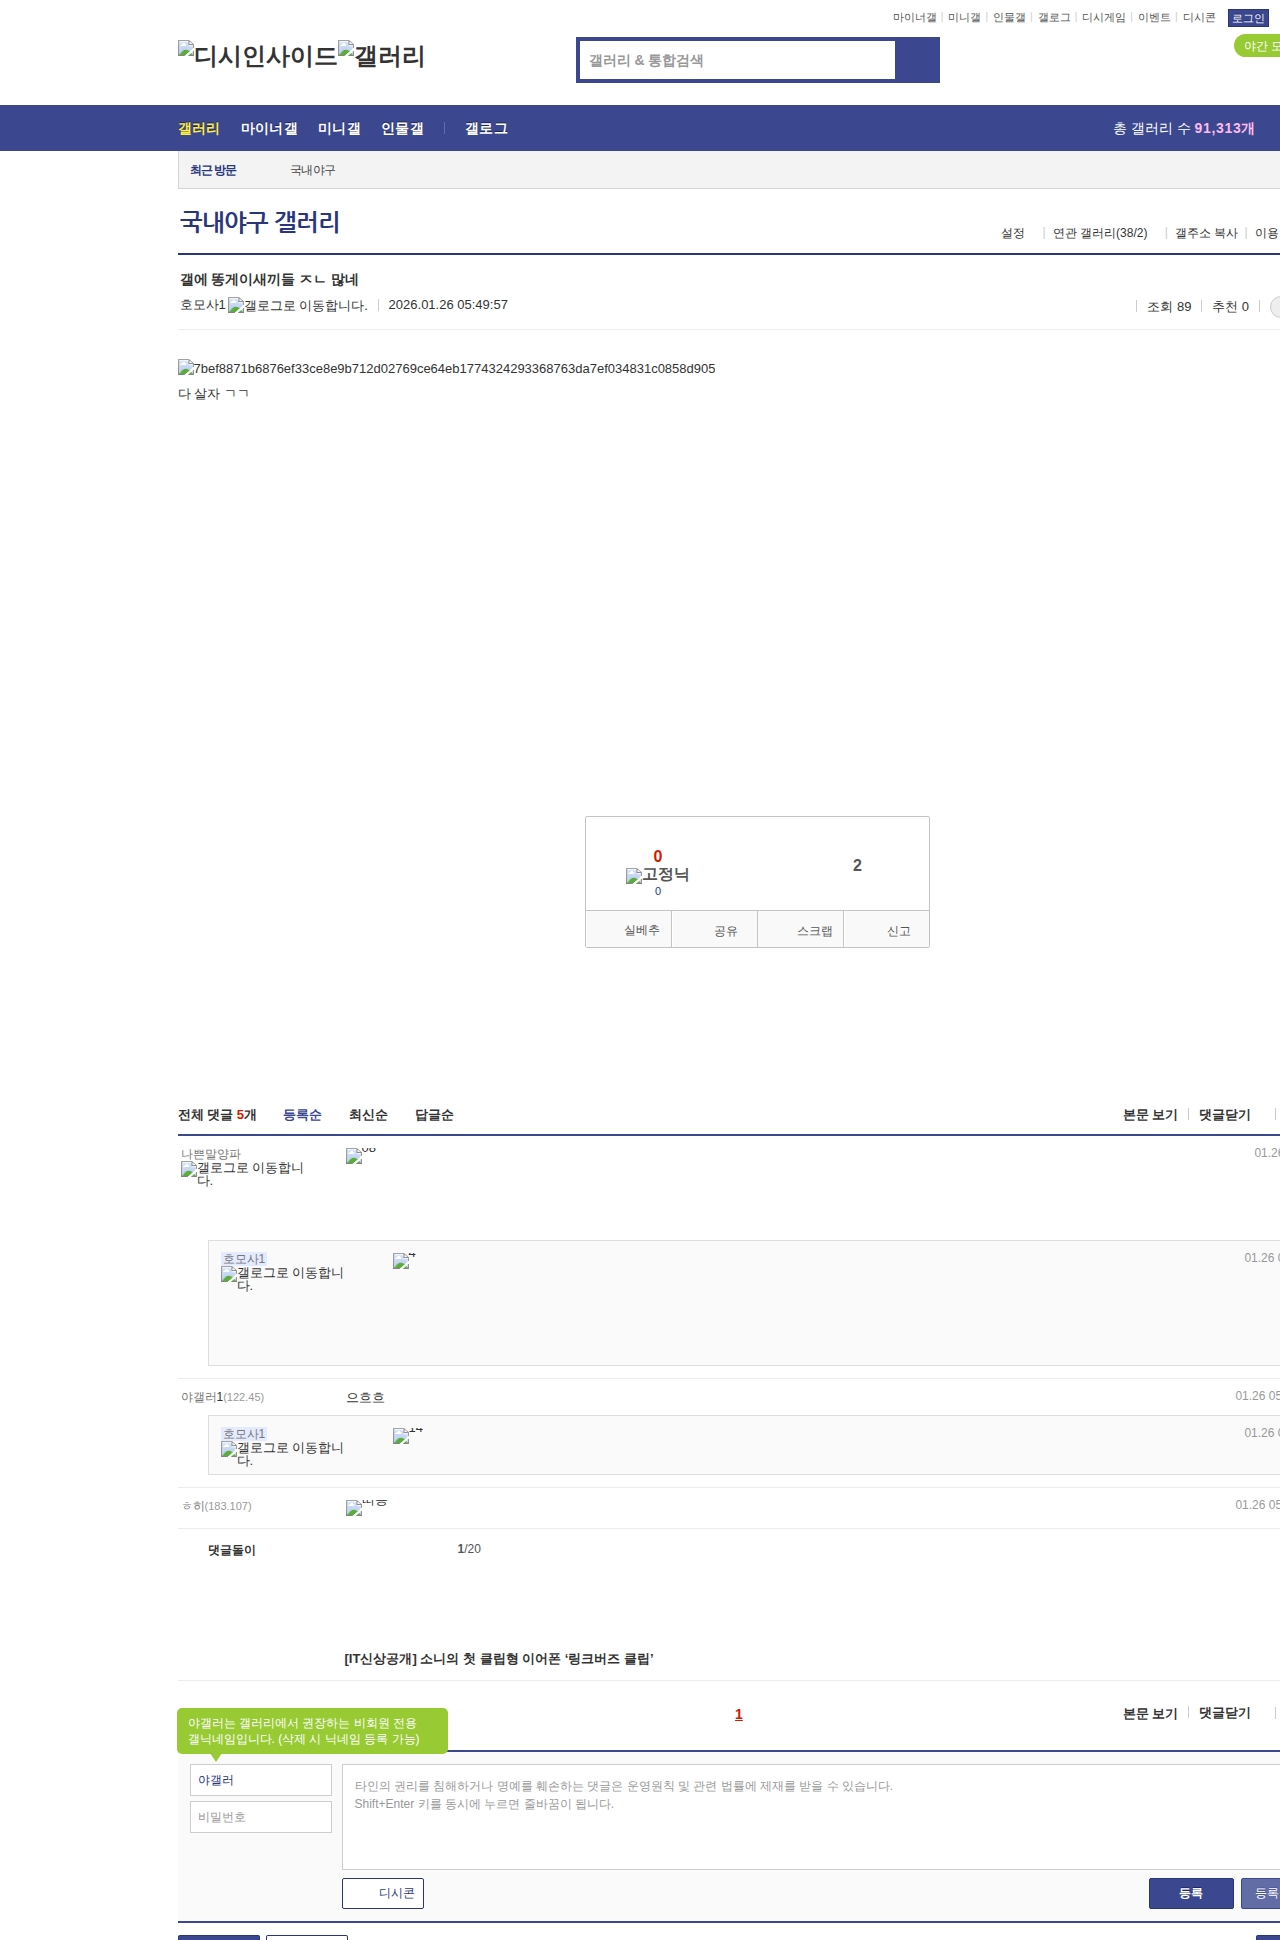Click 추천 0 count in the post header
Image resolution: width=1280 pixels, height=1940 pixels.
(x=1230, y=307)
